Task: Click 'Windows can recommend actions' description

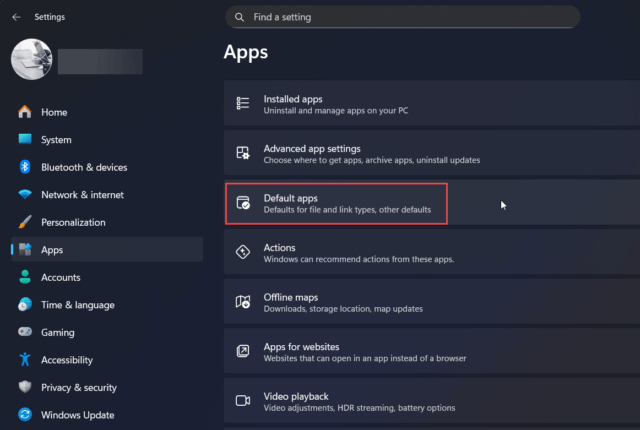Action: click(x=358, y=259)
